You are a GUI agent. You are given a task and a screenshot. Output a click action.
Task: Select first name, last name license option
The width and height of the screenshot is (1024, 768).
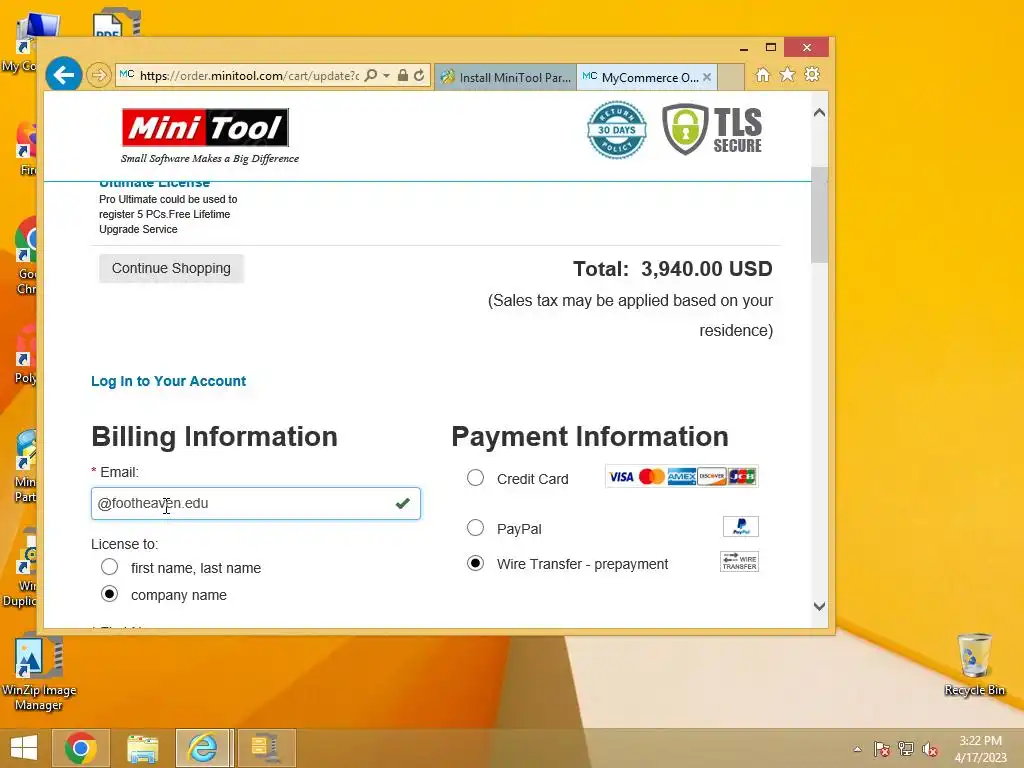[x=110, y=567]
